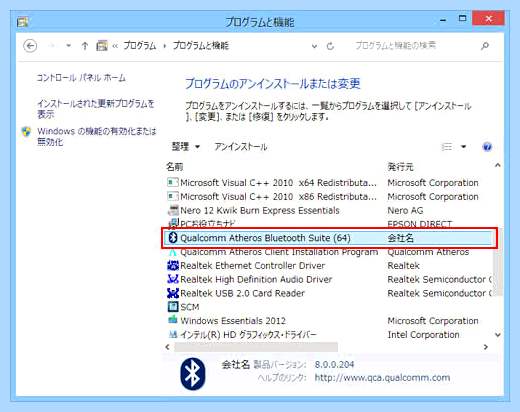This screenshot has height=412, width=520.
Task: Click the help question mark icon
Action: pos(487,147)
